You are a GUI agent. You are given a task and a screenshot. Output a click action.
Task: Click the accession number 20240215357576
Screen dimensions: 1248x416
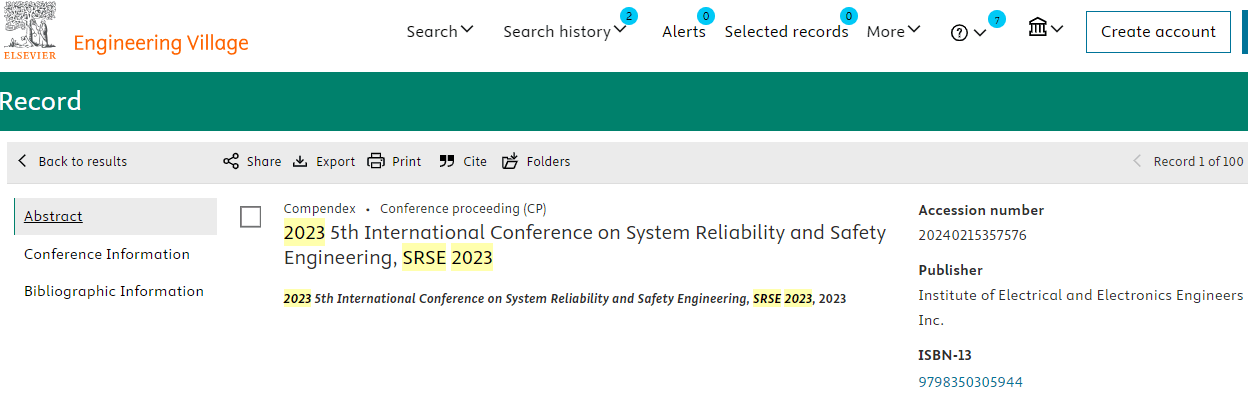click(972, 236)
